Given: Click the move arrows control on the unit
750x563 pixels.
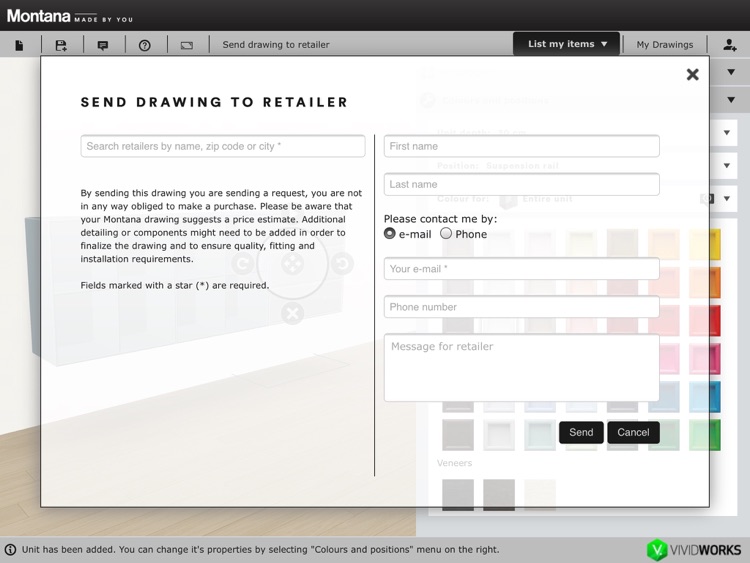Looking at the screenshot, I should click(292, 264).
